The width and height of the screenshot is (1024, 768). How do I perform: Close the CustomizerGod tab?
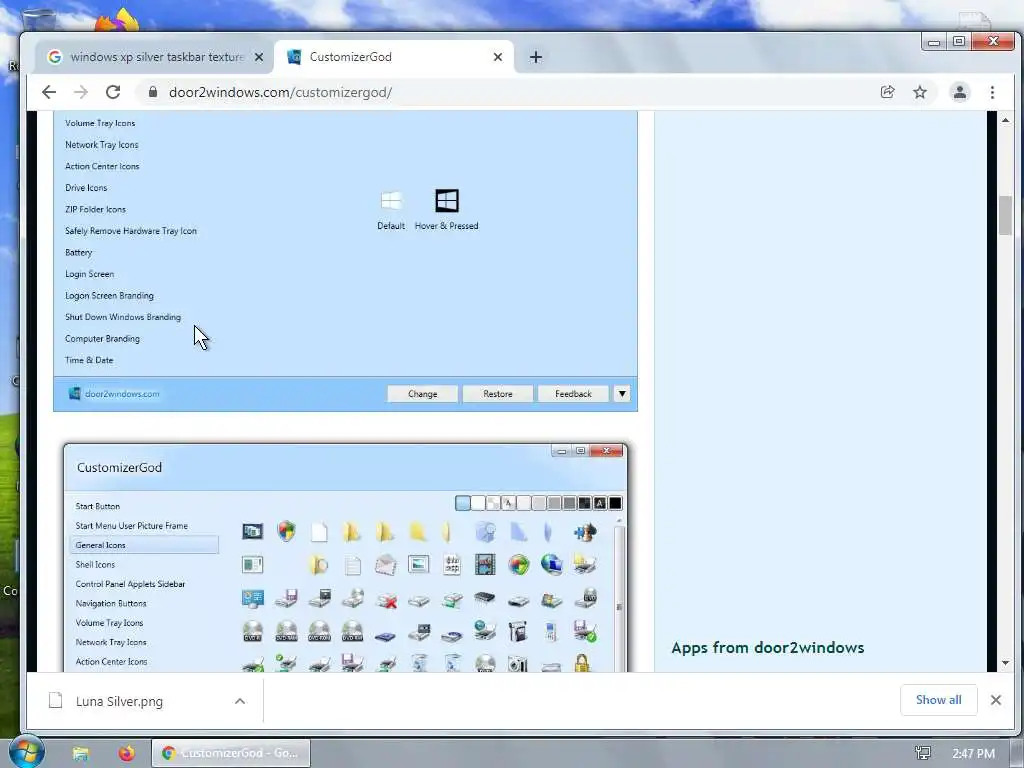(x=498, y=57)
